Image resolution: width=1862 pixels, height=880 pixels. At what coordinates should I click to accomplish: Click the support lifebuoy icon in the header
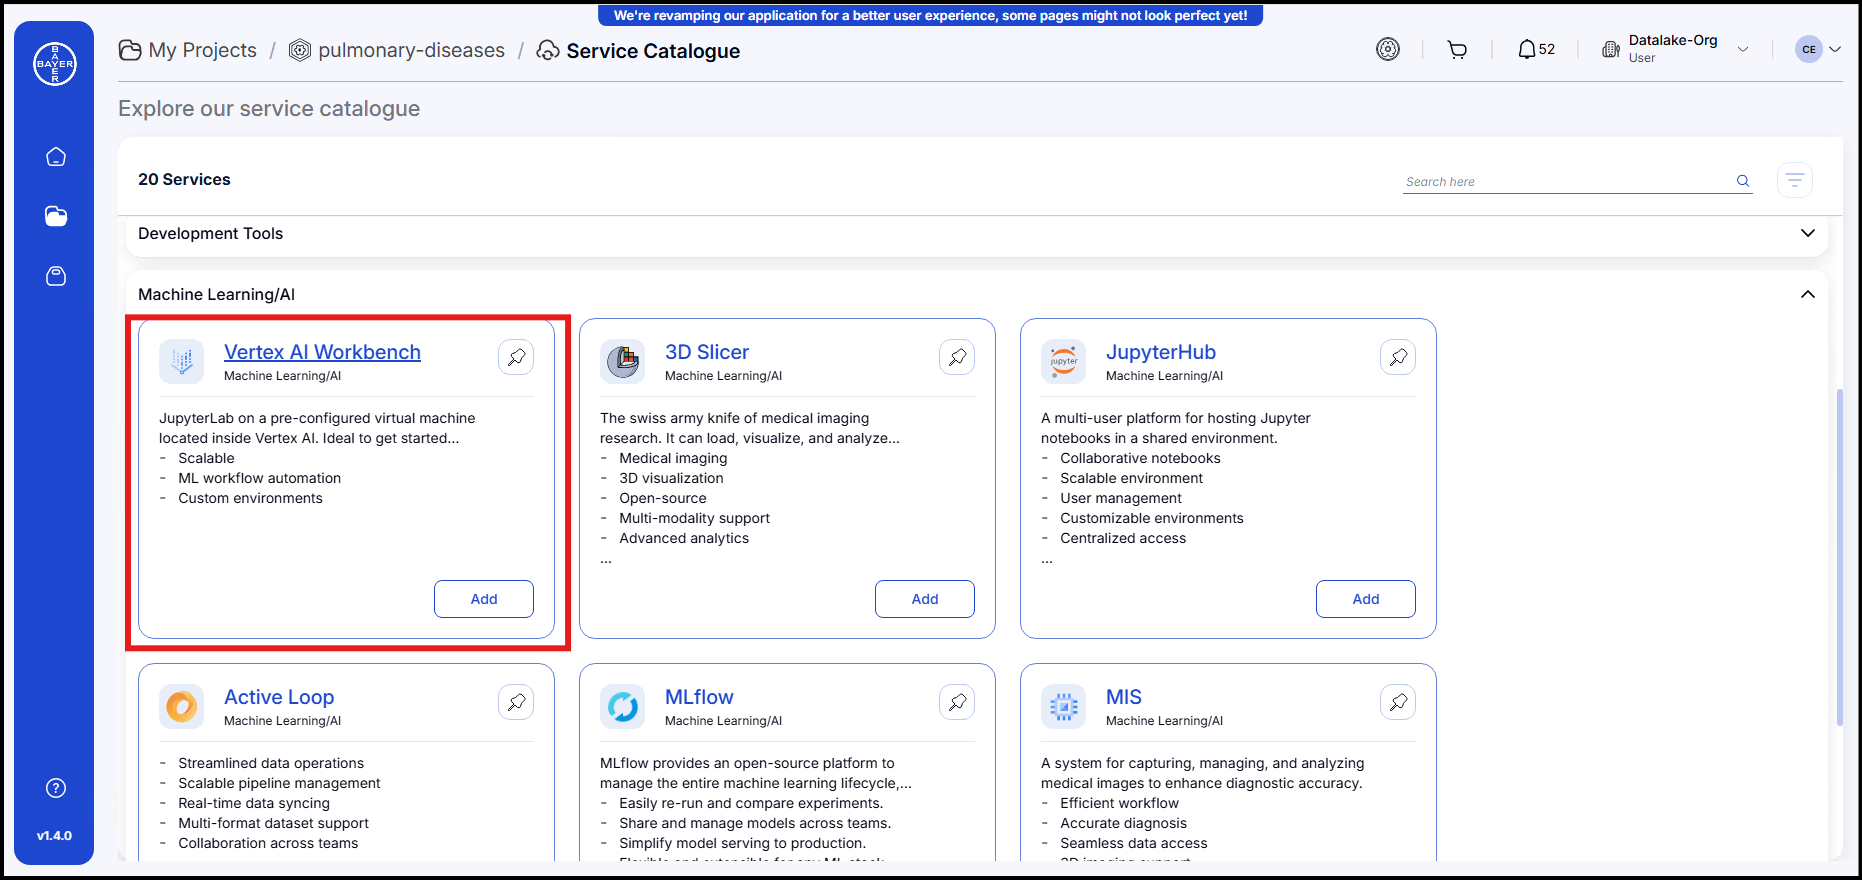[x=1388, y=49]
